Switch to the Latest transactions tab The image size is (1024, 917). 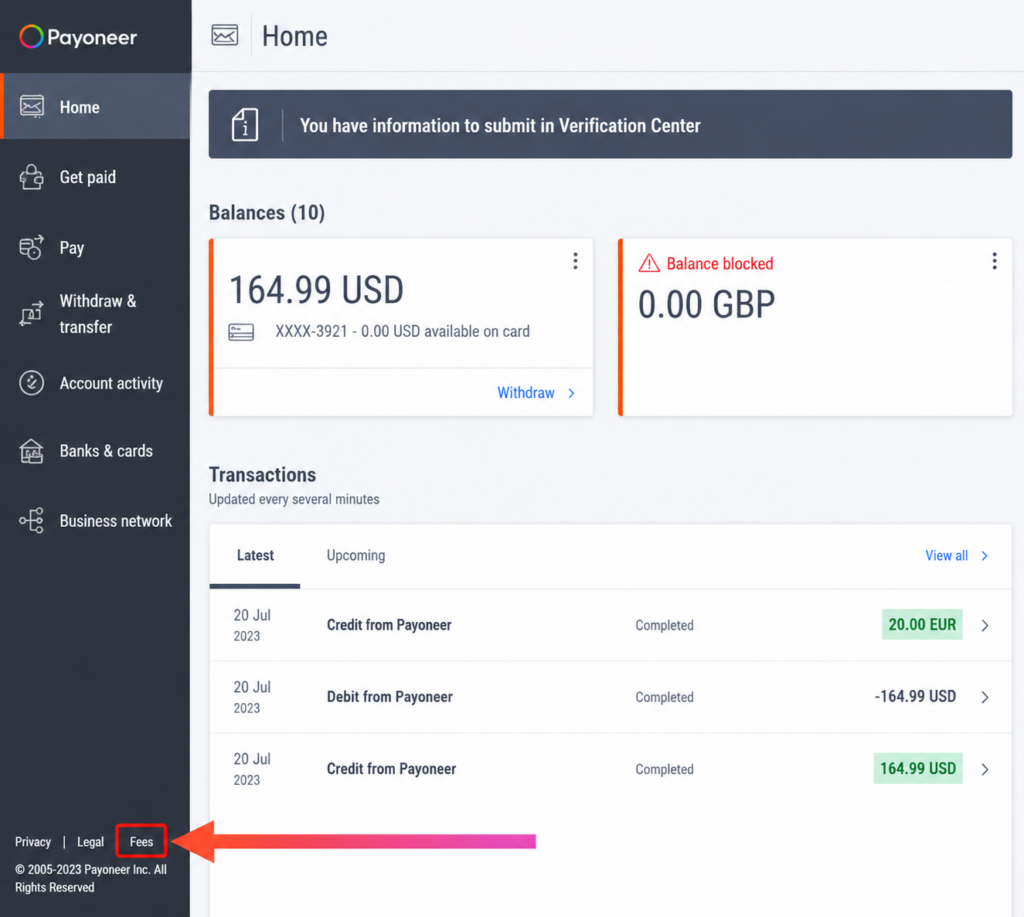[x=255, y=556]
